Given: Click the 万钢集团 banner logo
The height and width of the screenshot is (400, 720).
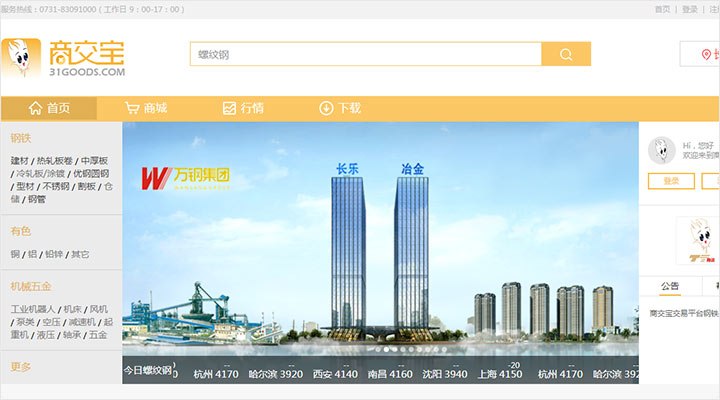Looking at the screenshot, I should point(186,178).
